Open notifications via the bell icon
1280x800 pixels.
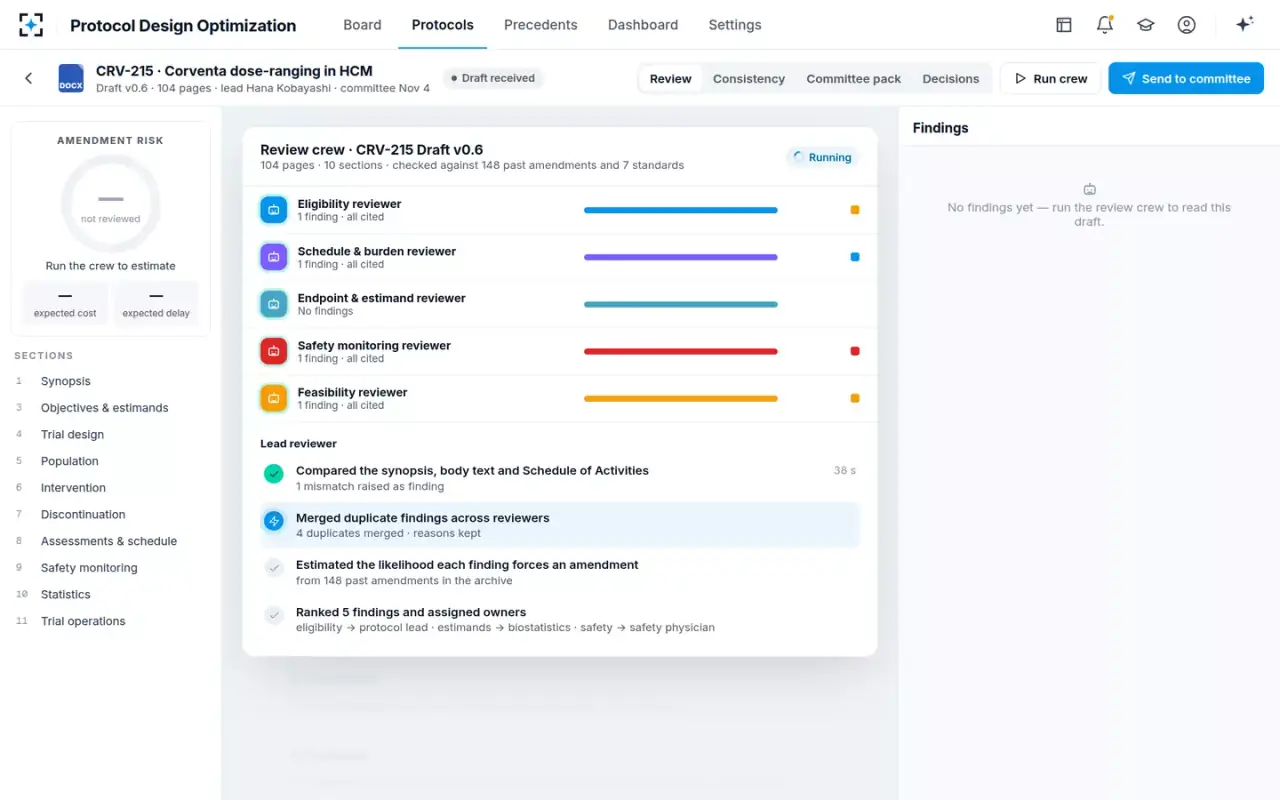click(x=1105, y=25)
